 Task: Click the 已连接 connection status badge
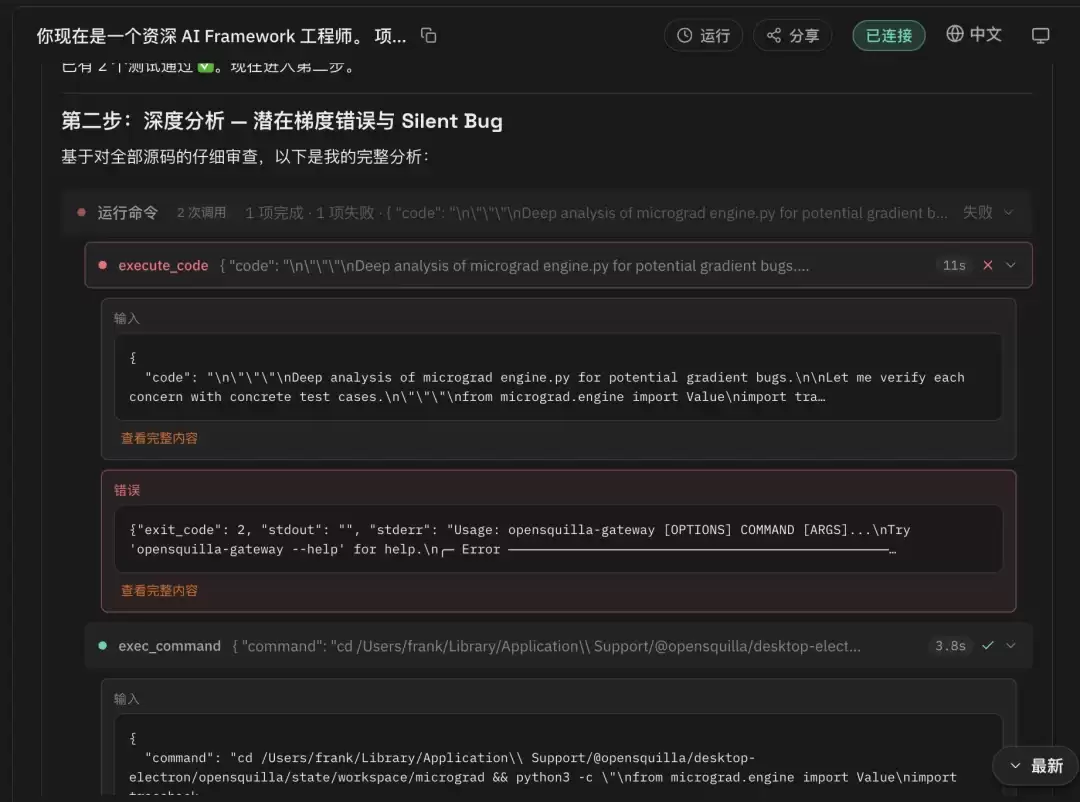889,35
